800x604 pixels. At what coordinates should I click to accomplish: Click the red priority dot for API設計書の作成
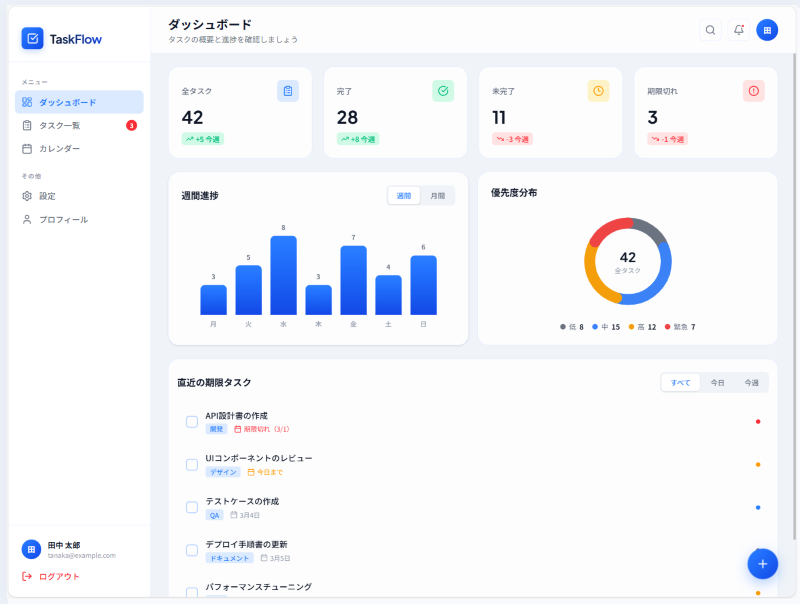(x=758, y=421)
